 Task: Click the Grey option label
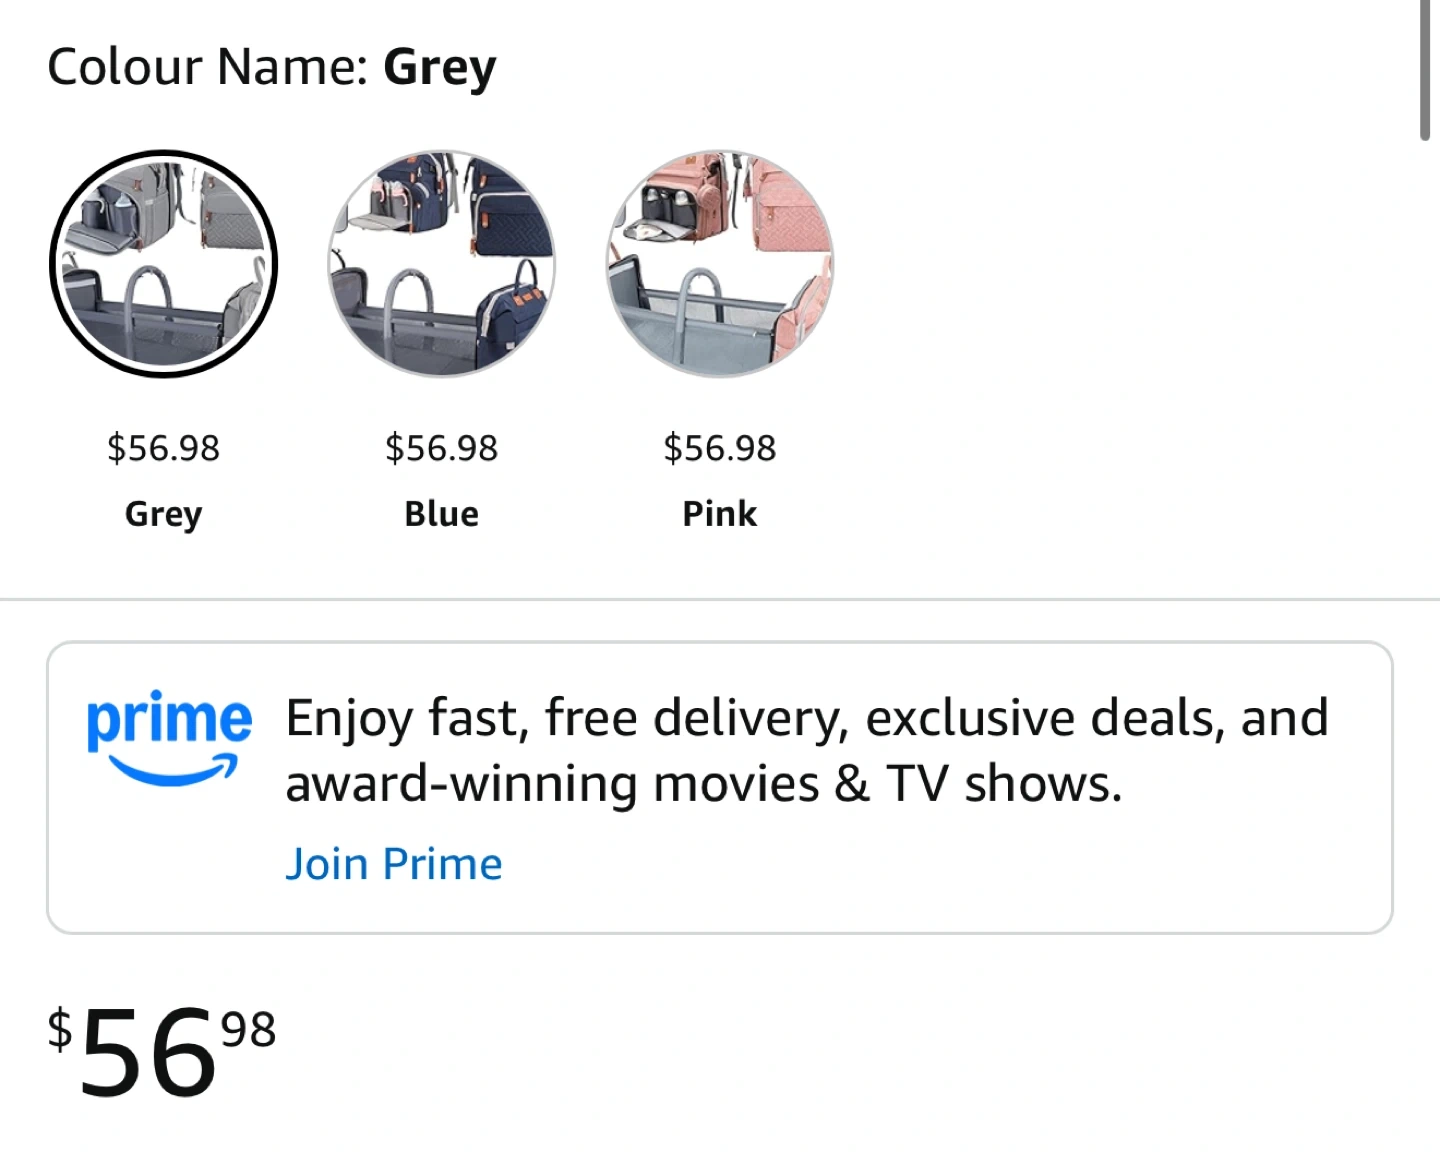(163, 514)
